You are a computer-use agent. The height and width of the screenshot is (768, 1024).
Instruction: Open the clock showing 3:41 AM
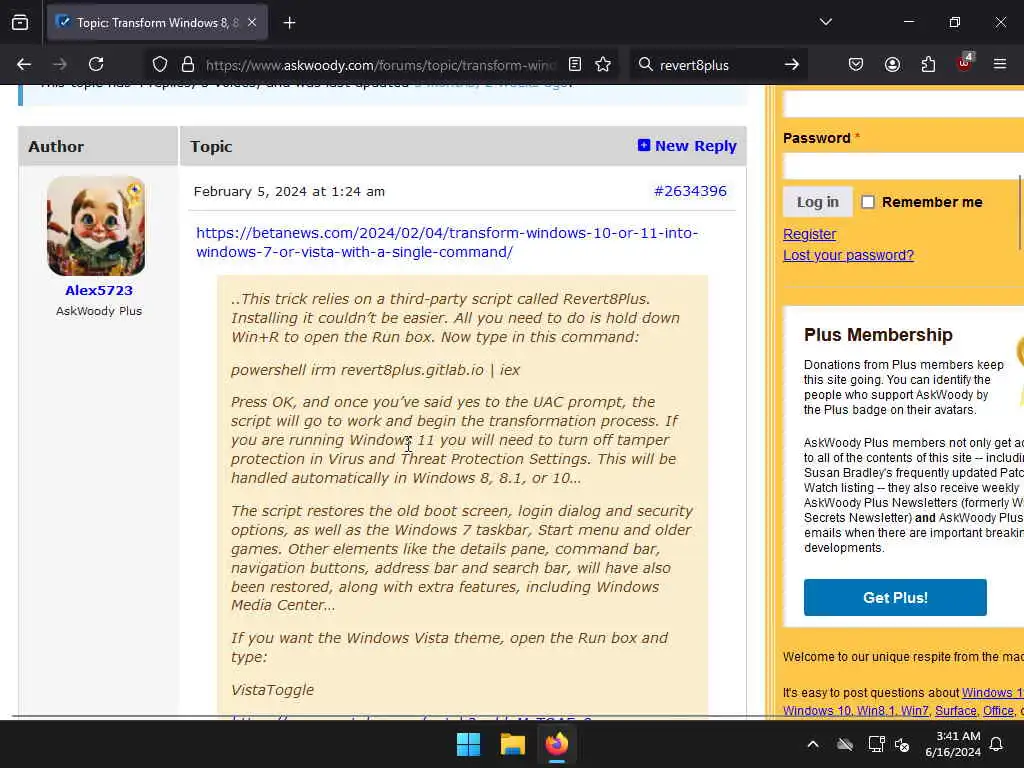click(953, 744)
